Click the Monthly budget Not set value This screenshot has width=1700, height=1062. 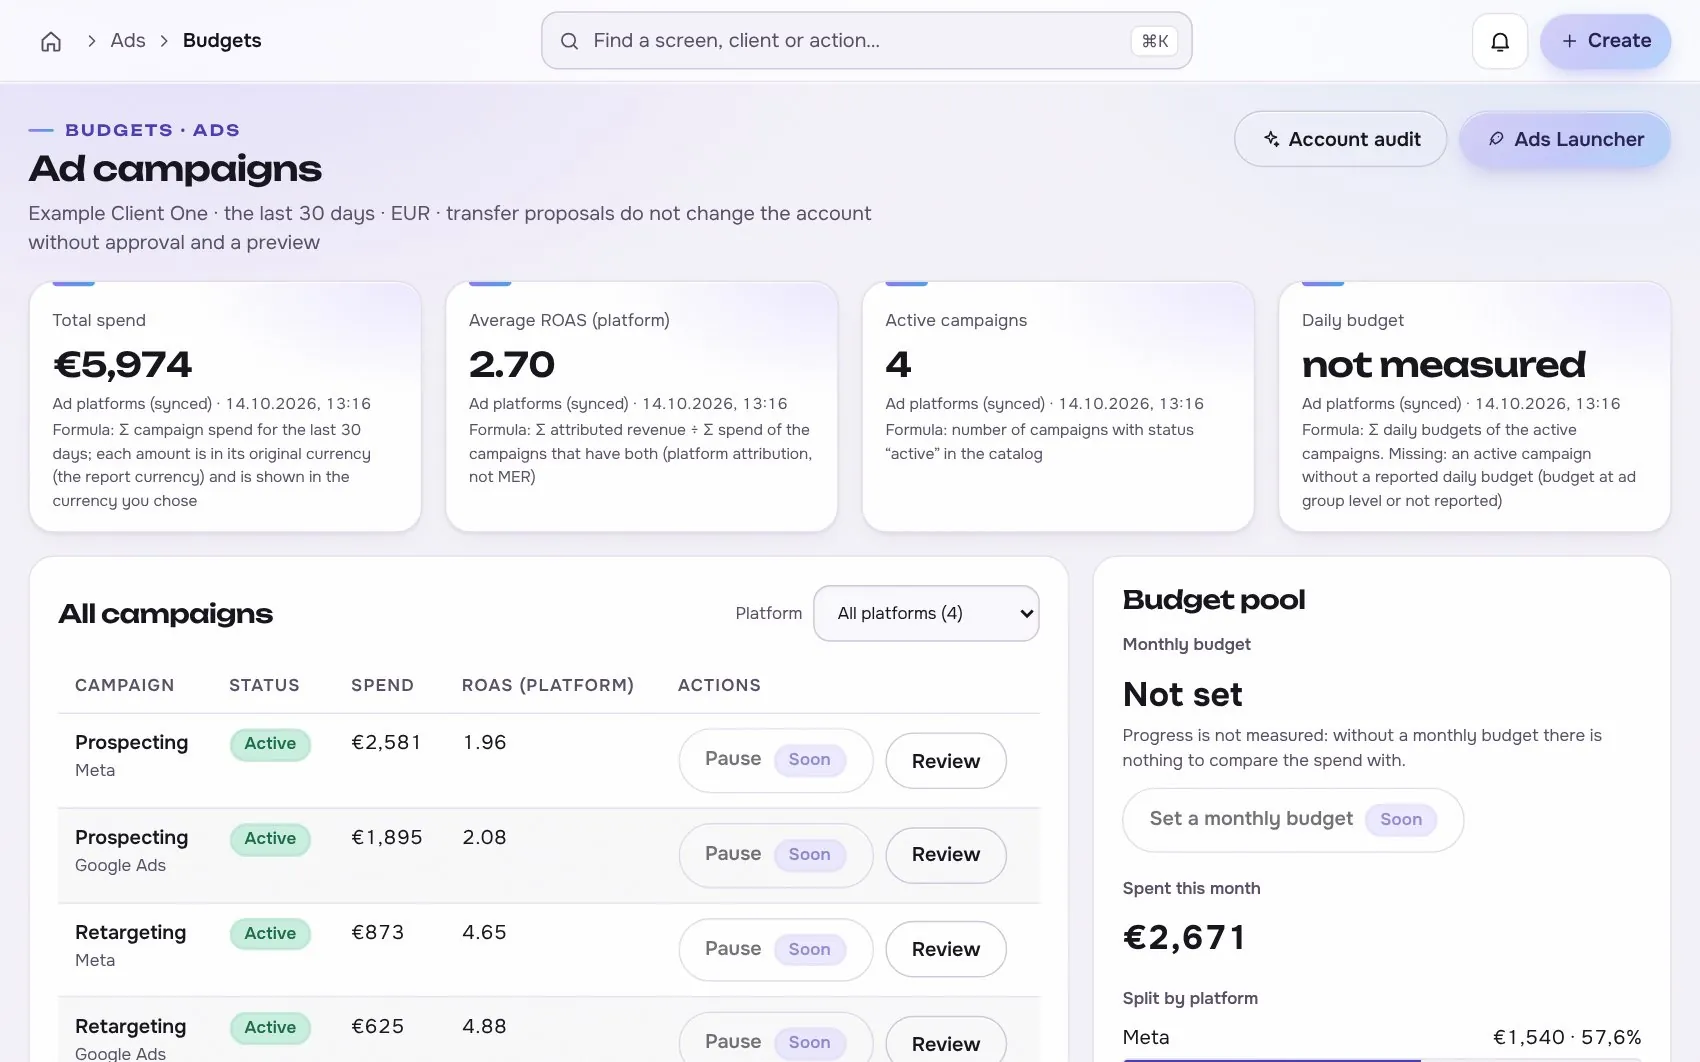pyautogui.click(x=1182, y=694)
